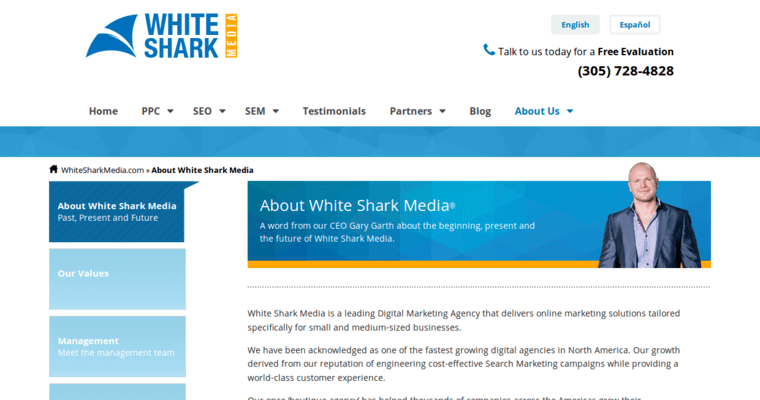Screen dimensions: 760x400
Task: Open the Management sidebar tab
Action: 117,346
